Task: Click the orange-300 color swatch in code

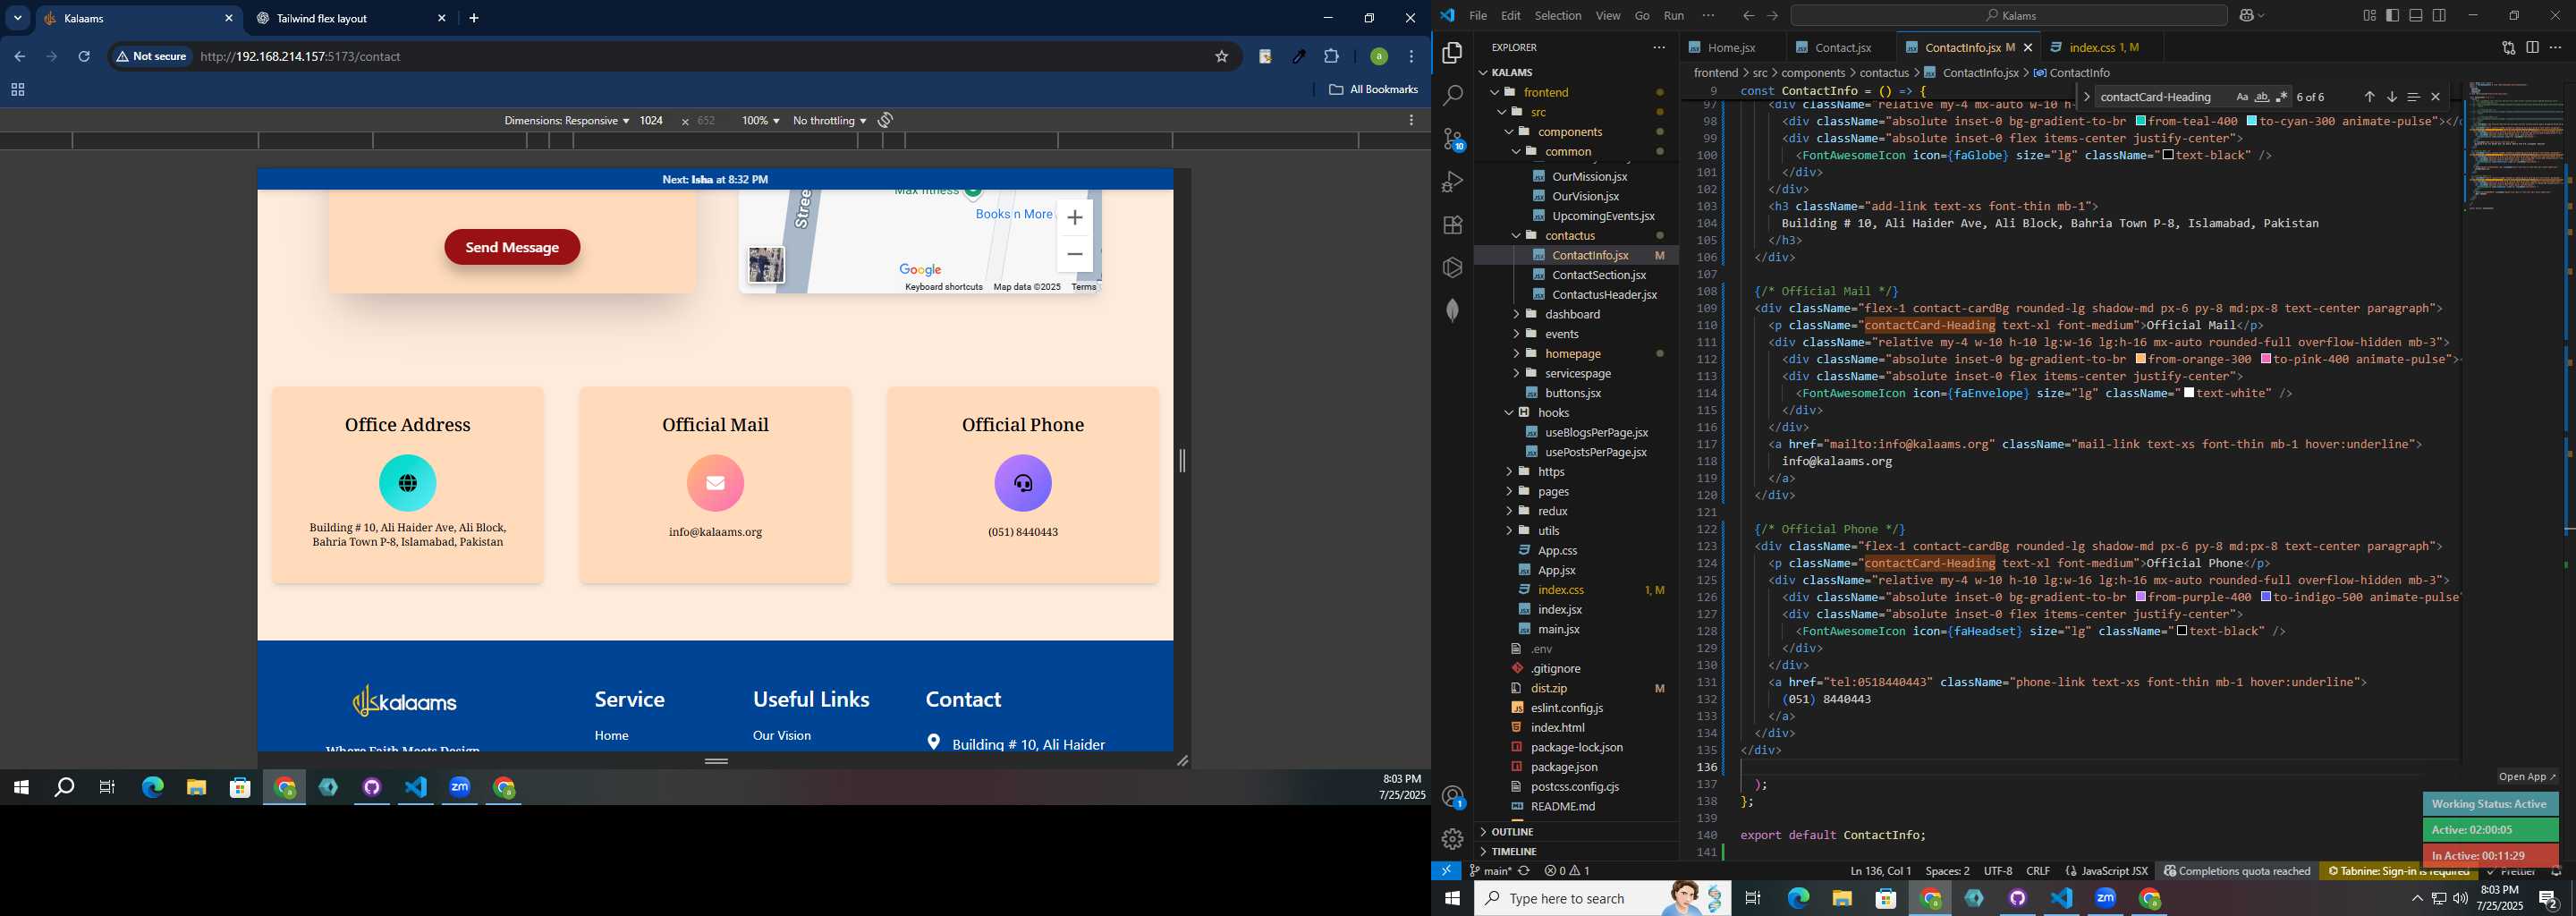Action: pyautogui.click(x=2141, y=359)
